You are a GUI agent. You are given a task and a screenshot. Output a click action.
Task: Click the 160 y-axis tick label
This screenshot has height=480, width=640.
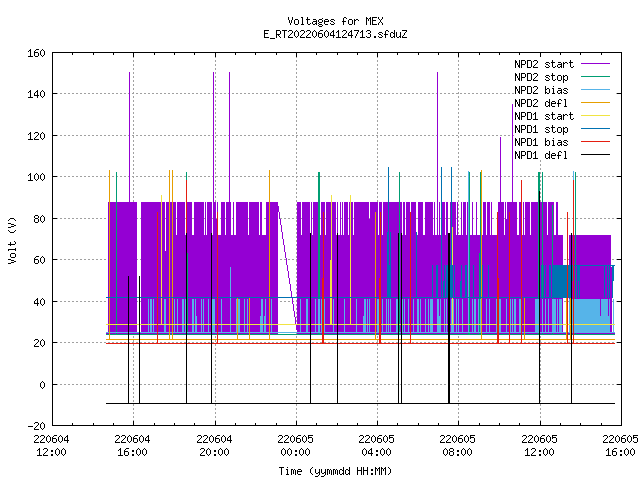(36, 53)
